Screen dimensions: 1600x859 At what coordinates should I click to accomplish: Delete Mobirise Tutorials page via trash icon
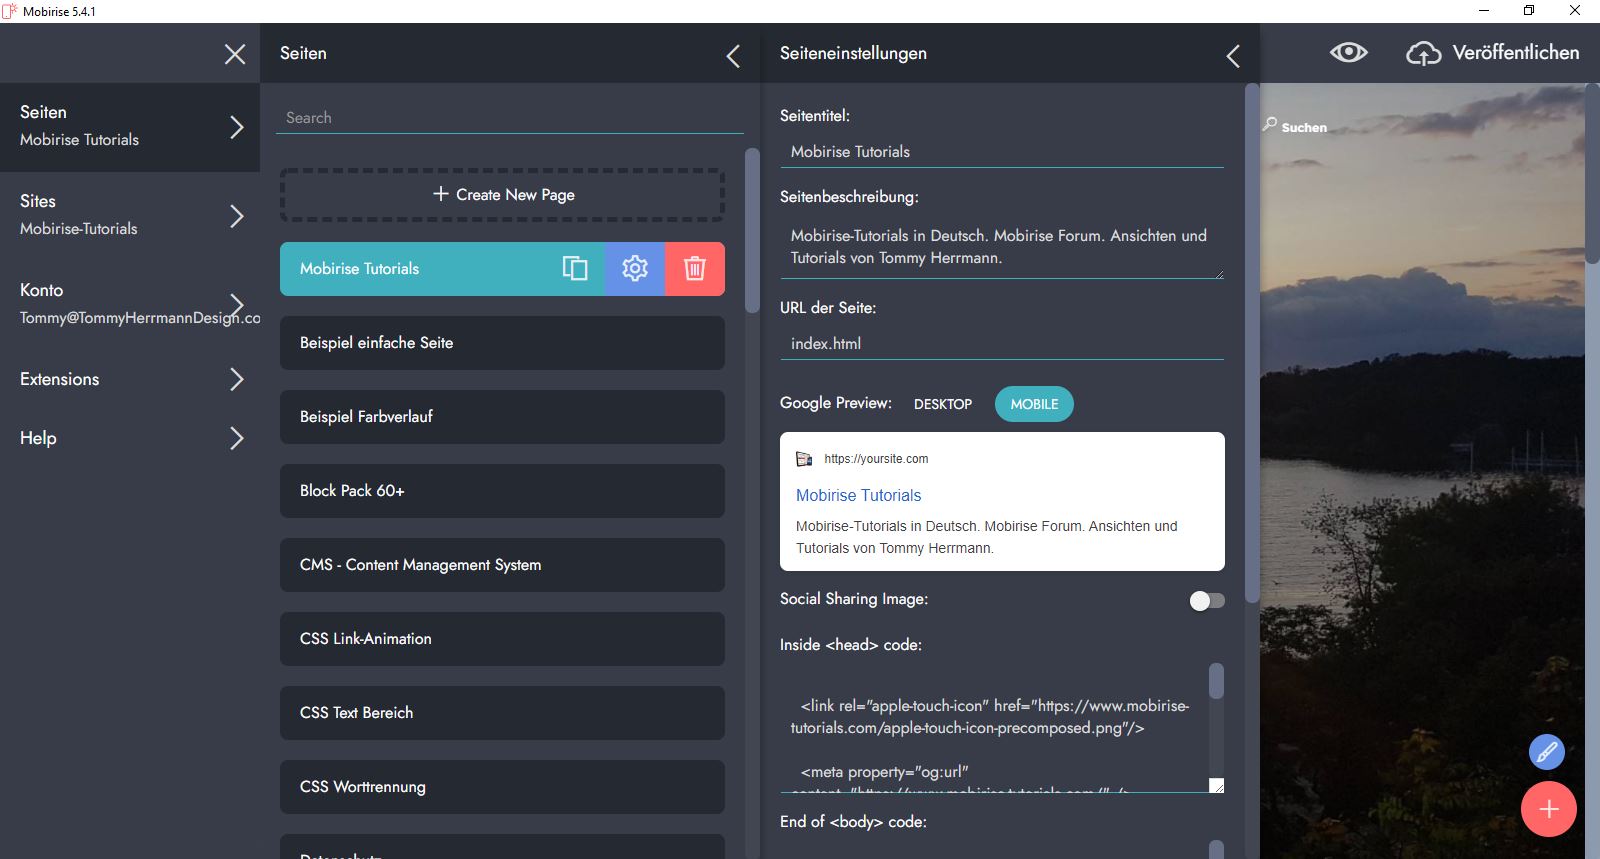695,269
